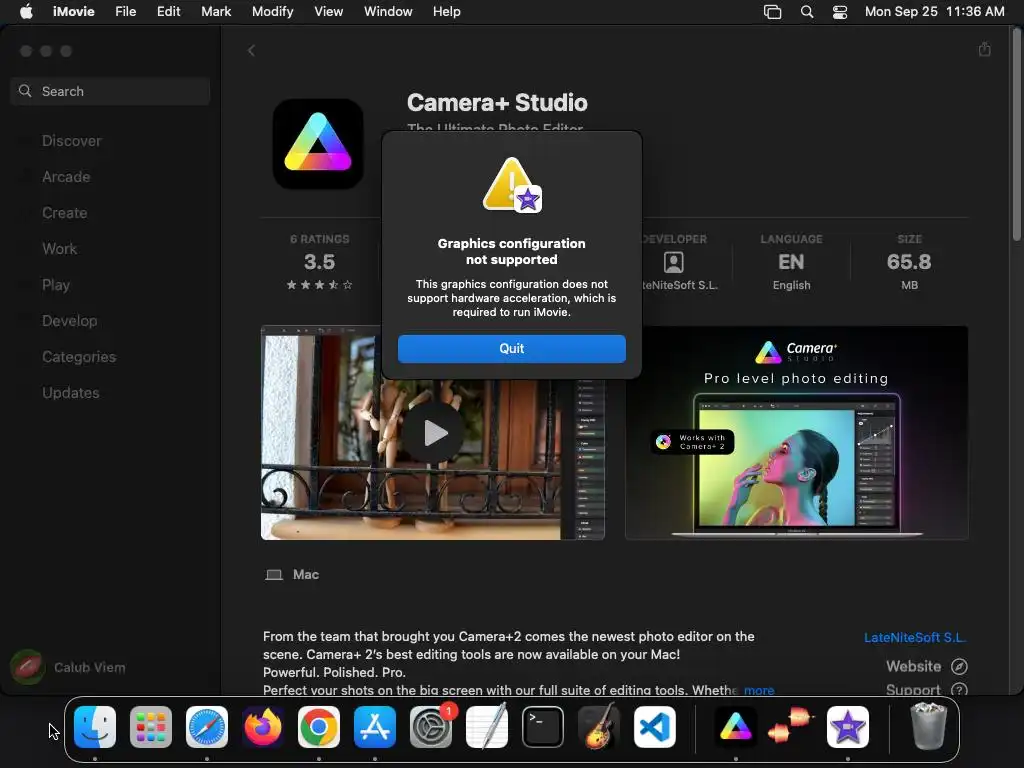1024x768 pixels.
Task: Click the back chevron in App Store
Action: coord(251,50)
